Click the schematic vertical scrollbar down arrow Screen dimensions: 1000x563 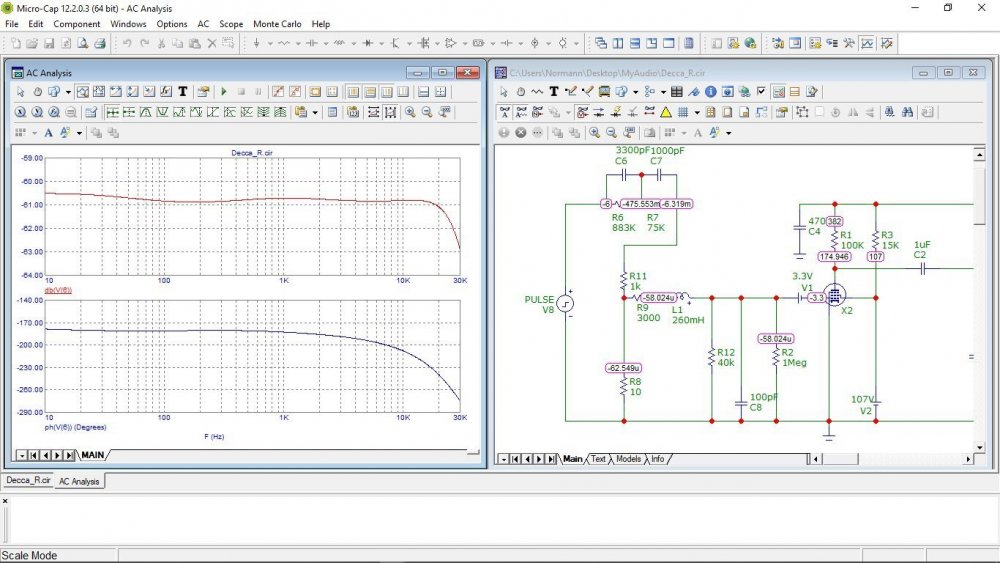pos(980,446)
